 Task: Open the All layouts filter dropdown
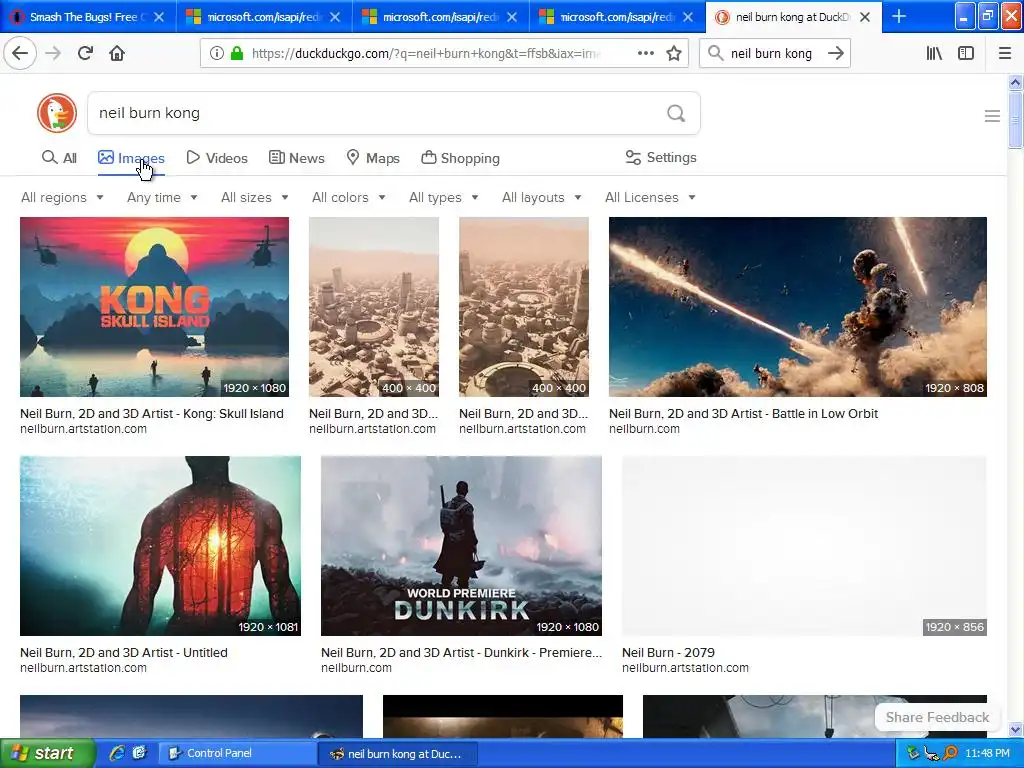click(541, 197)
